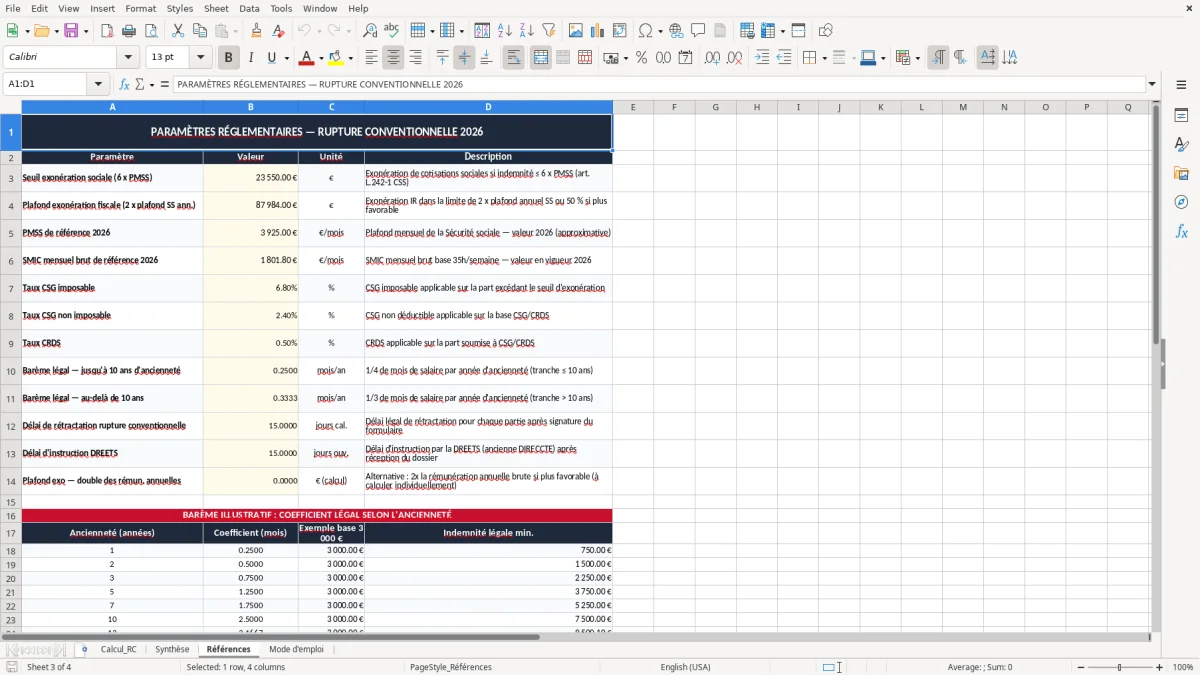The width and height of the screenshot is (1200, 675).
Task: Click column D header
Action: 488,107
